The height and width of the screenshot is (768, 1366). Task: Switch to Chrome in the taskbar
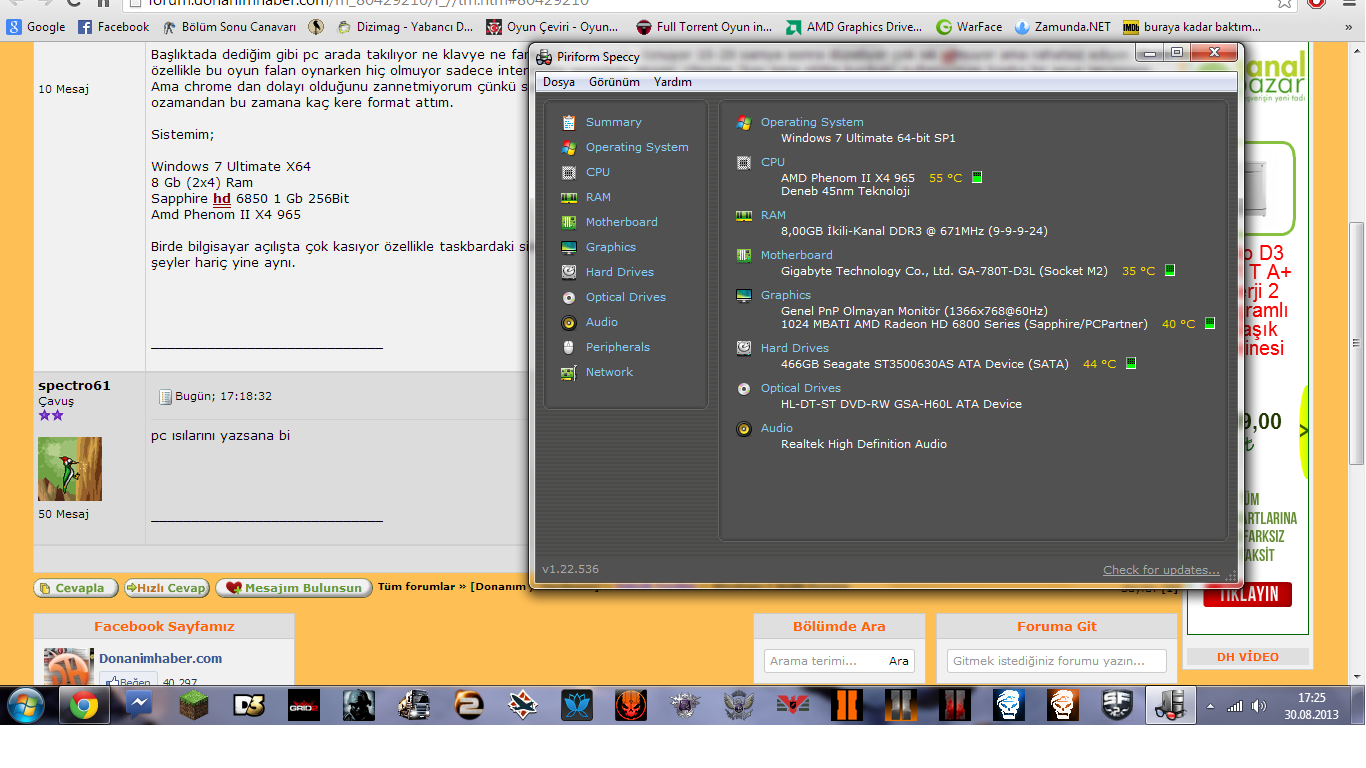[x=84, y=706]
